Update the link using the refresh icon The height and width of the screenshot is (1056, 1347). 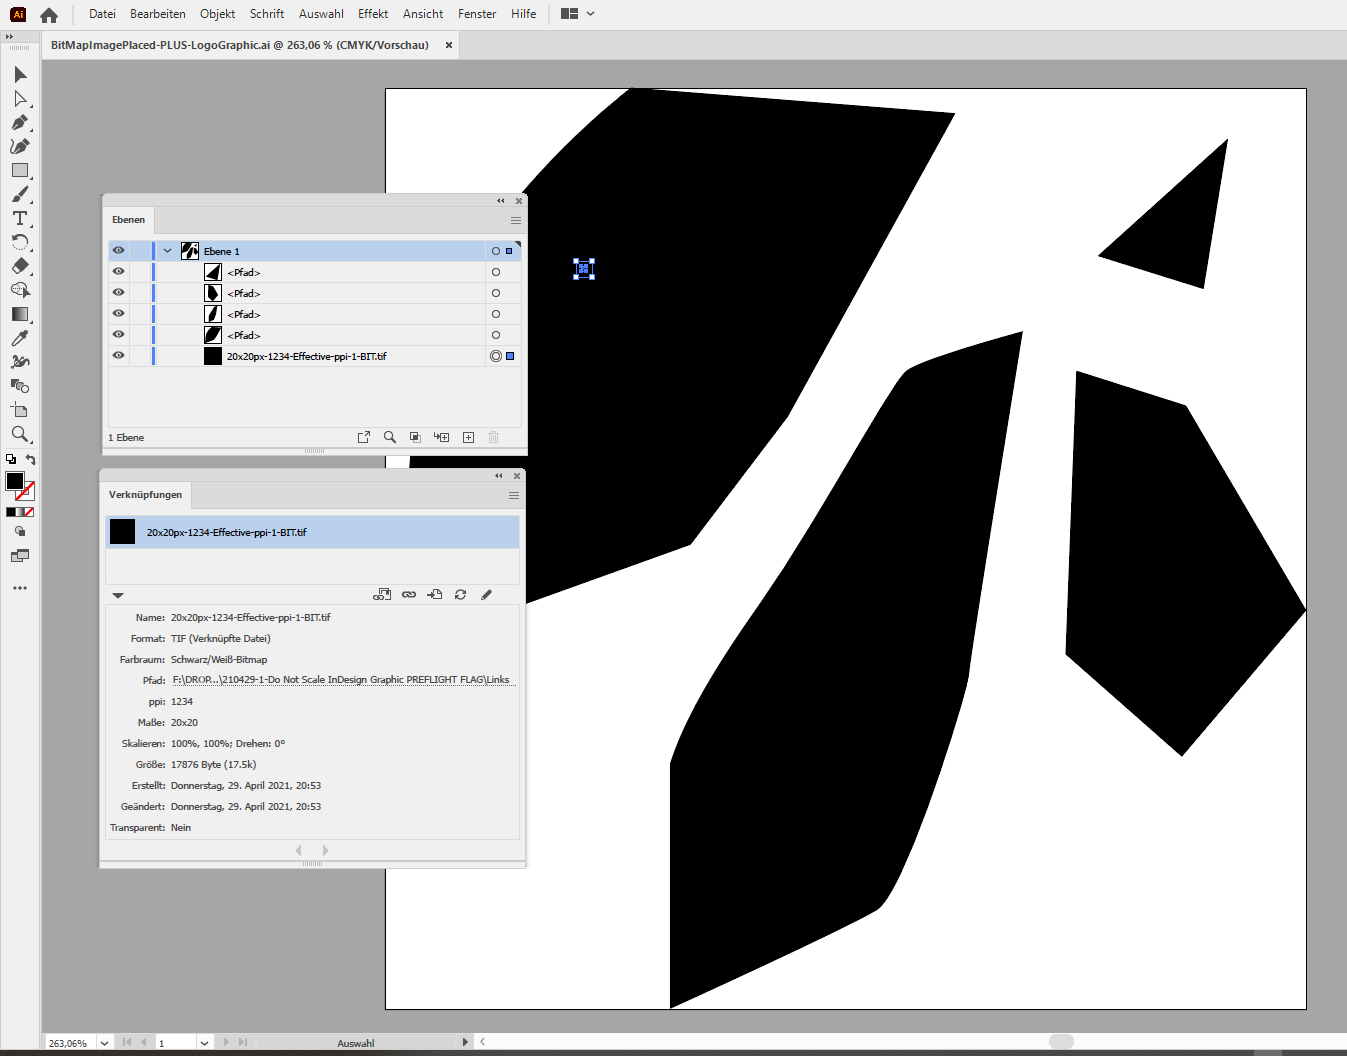(x=460, y=594)
